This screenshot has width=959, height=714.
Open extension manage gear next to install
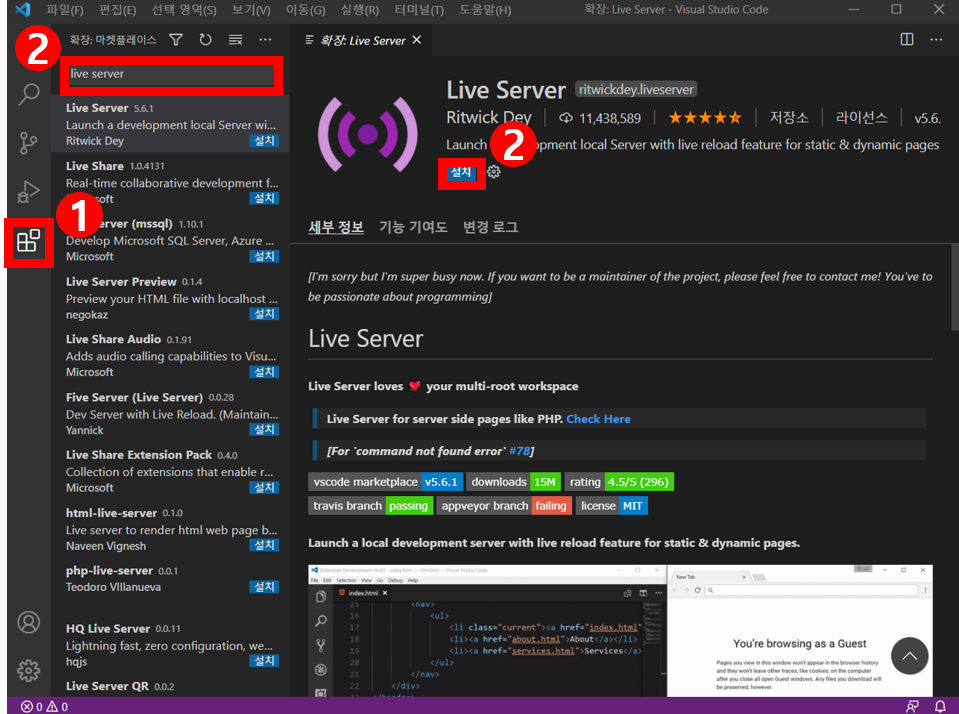pos(494,172)
